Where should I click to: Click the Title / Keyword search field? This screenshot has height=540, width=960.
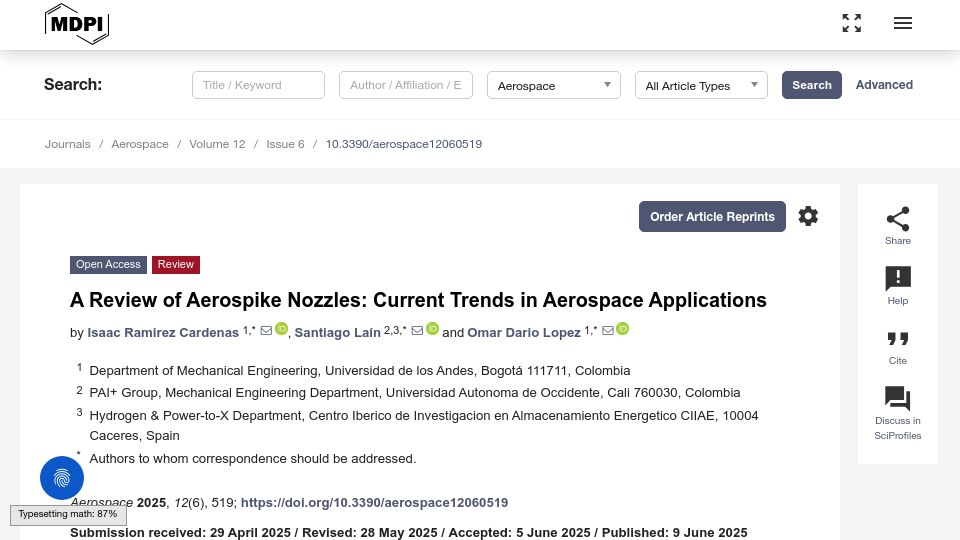click(258, 85)
